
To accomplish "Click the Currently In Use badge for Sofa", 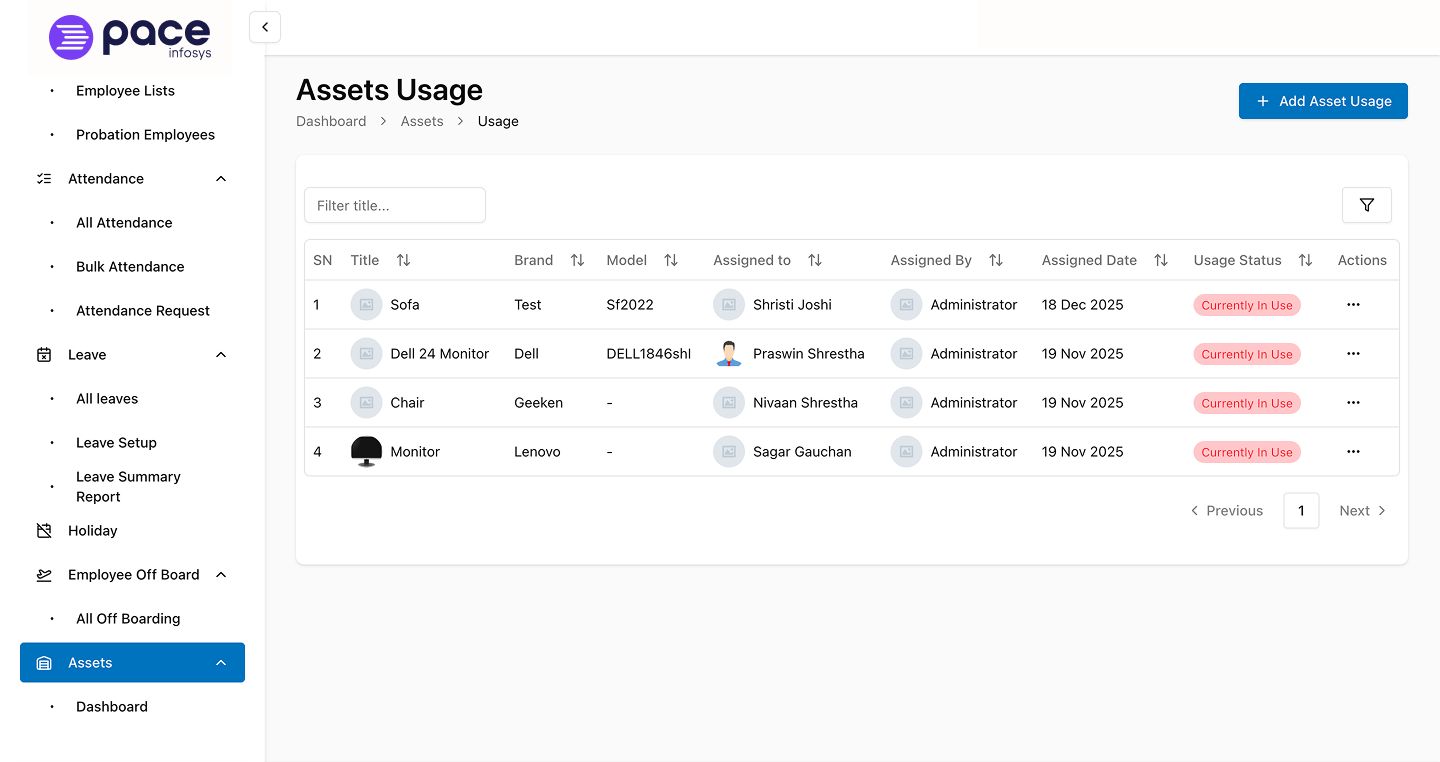I will (x=1247, y=305).
